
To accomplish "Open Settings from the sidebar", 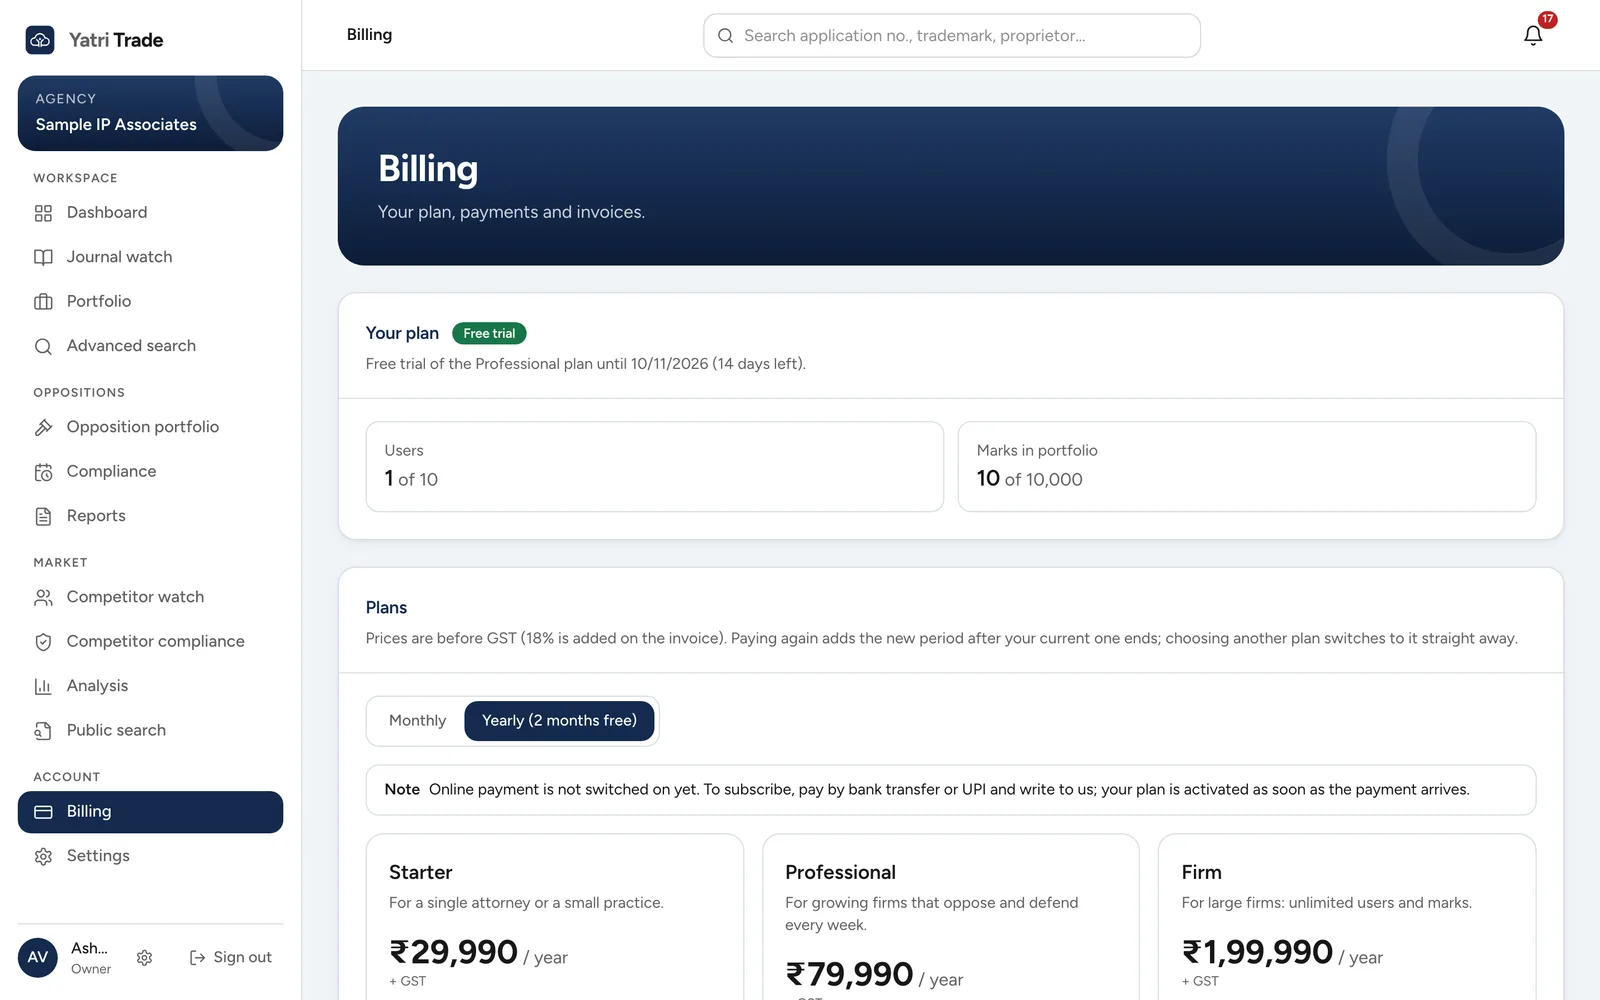I will [150, 856].
